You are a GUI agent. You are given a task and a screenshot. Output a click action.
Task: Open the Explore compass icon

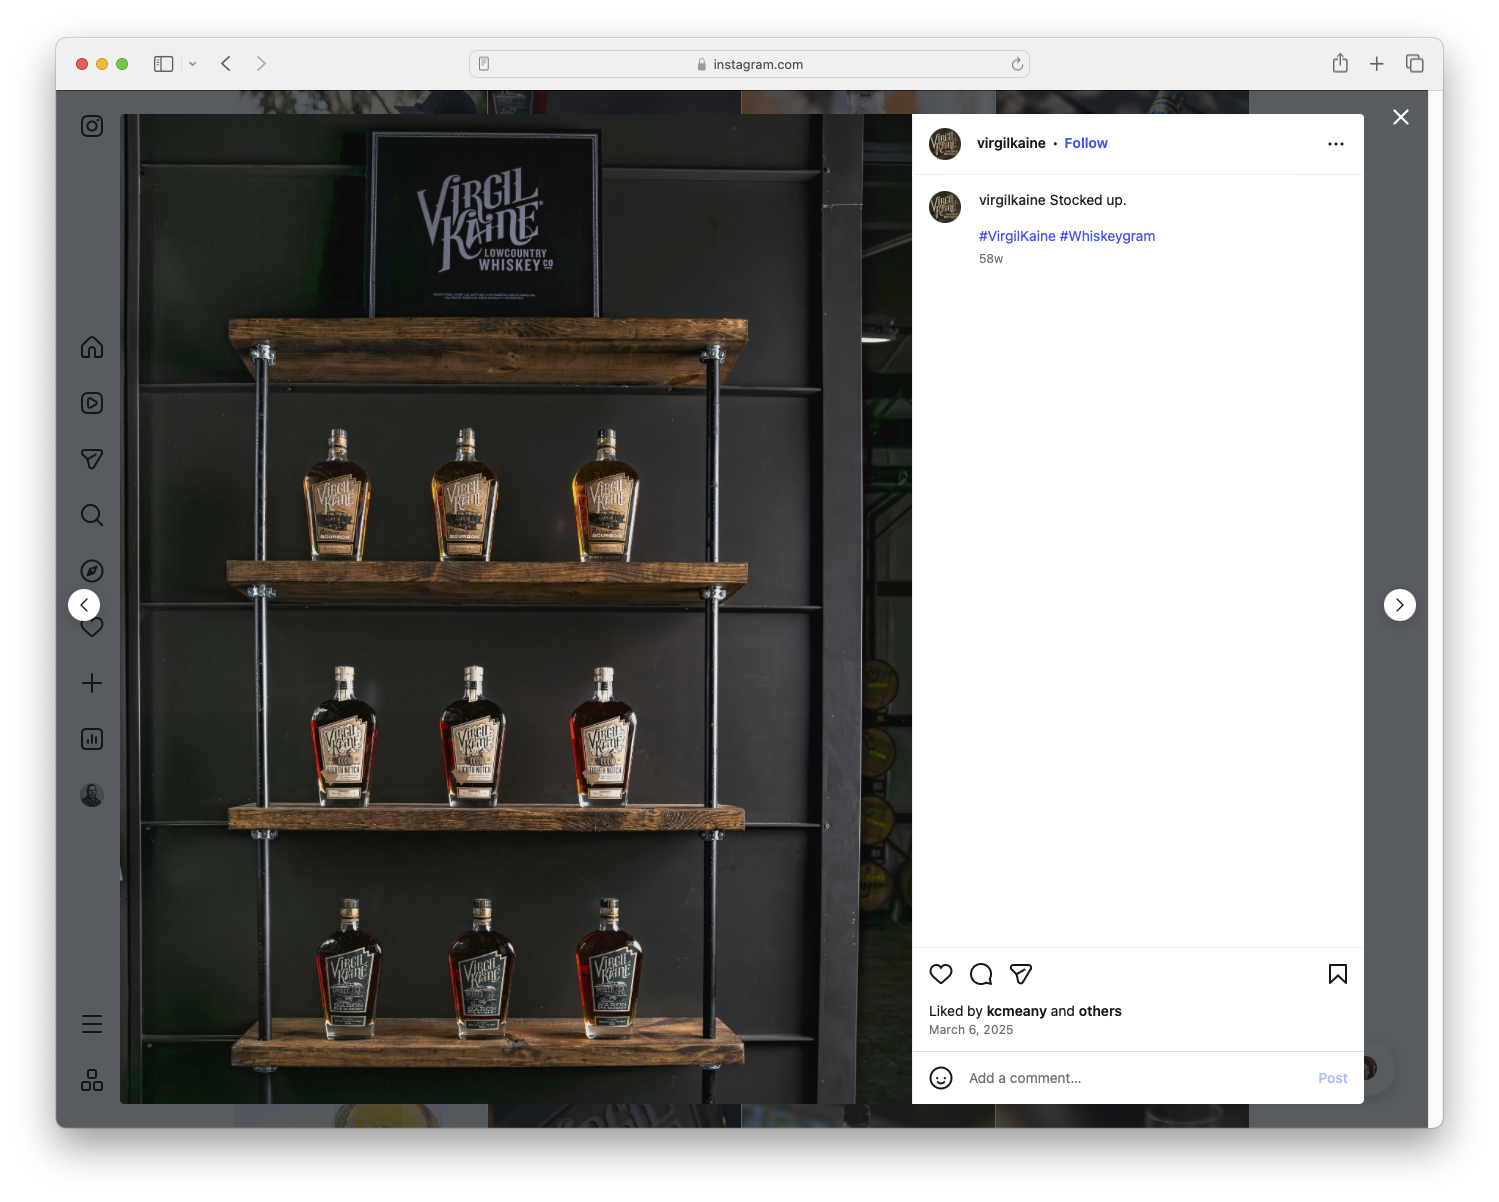point(91,570)
